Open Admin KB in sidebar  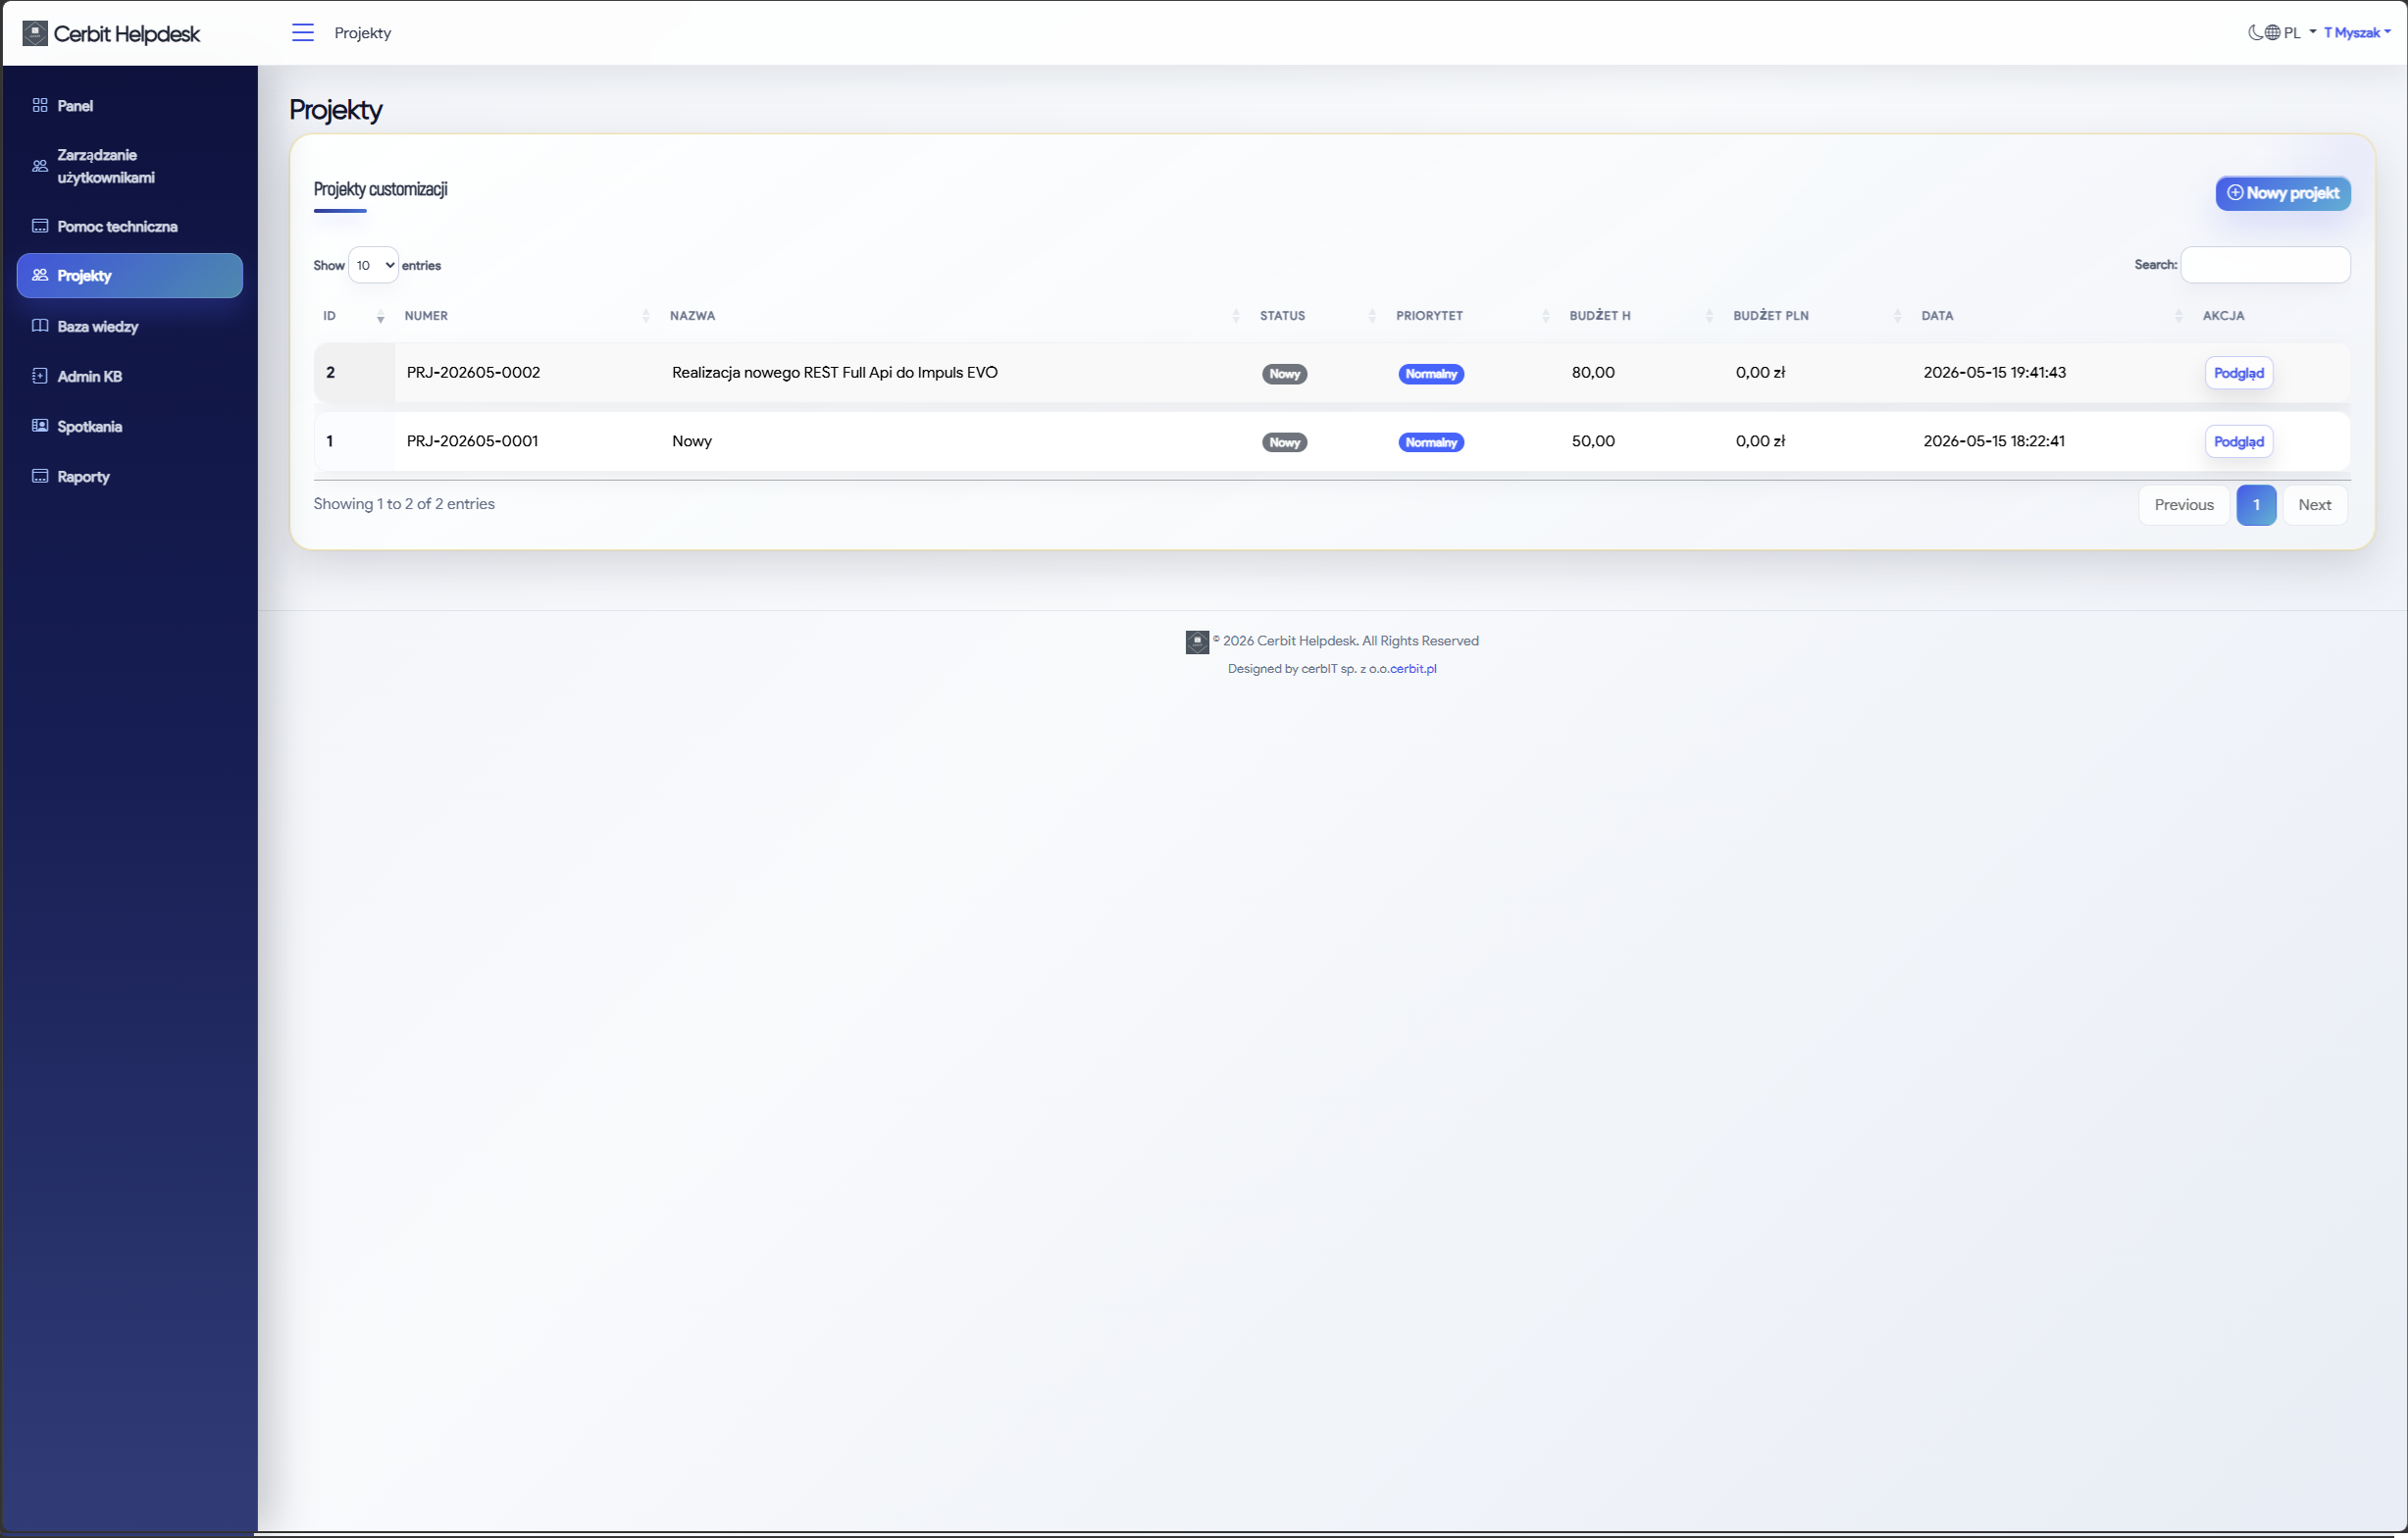(130, 377)
